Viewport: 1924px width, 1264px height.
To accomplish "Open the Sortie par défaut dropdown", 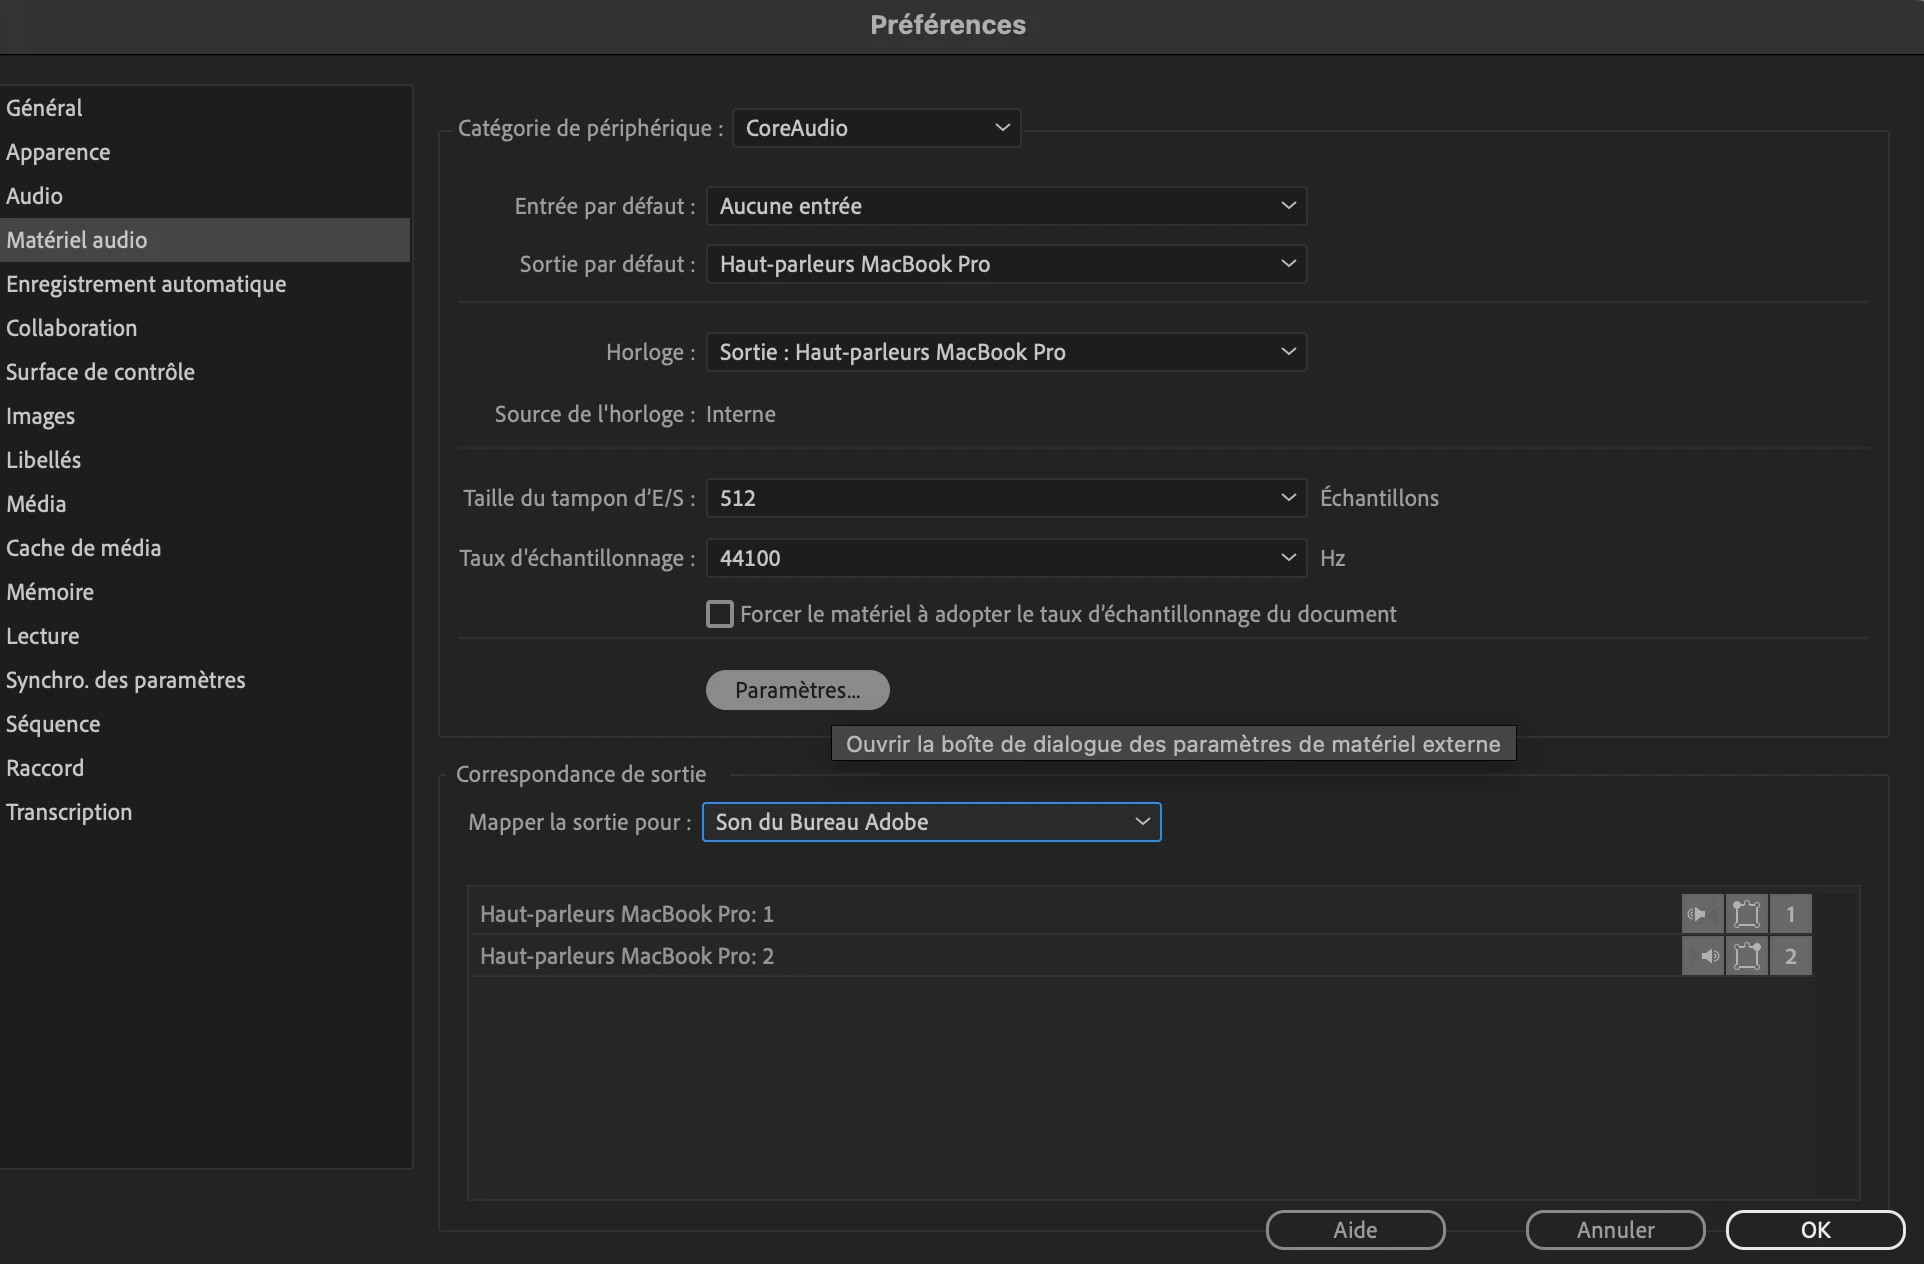I will point(1006,264).
